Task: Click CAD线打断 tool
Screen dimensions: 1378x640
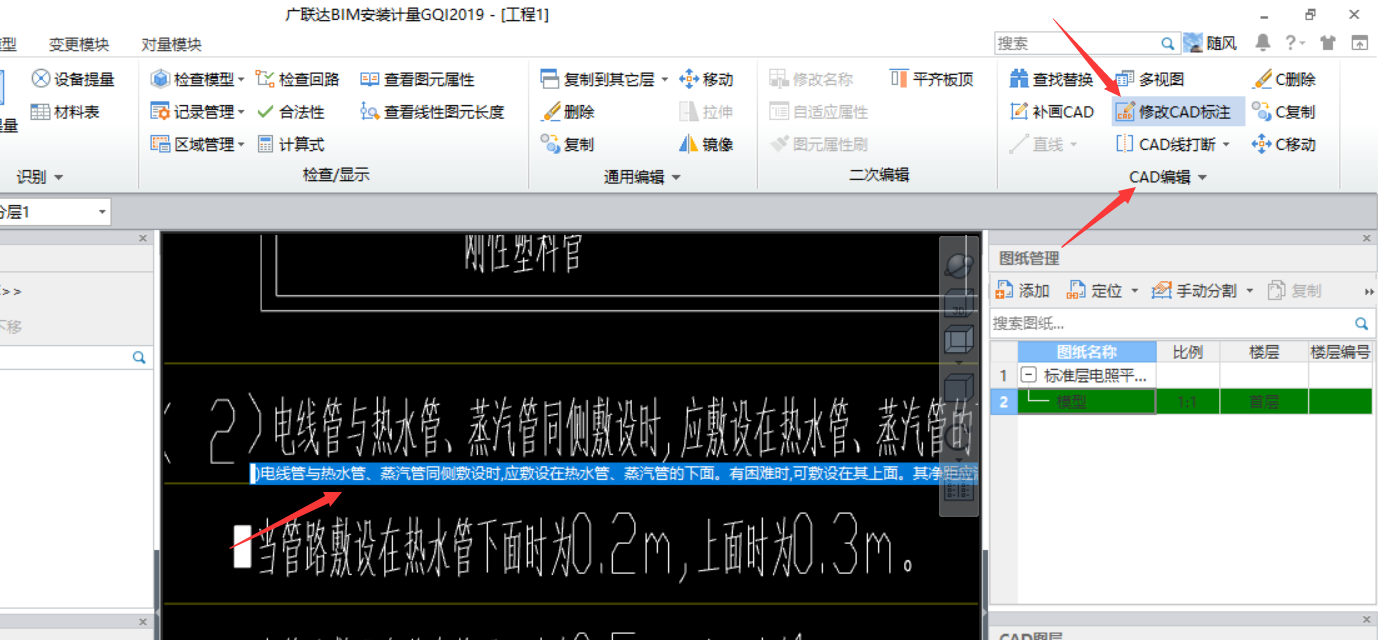Action: [x=1166, y=144]
